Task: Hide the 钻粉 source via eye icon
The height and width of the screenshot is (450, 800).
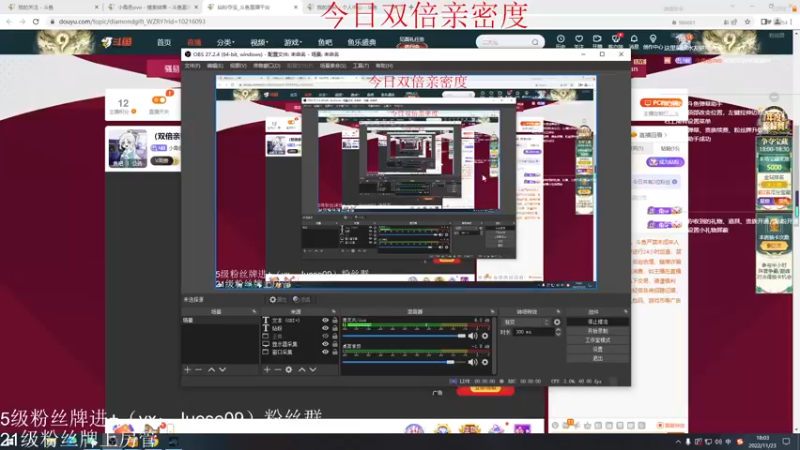Action: [x=325, y=328]
